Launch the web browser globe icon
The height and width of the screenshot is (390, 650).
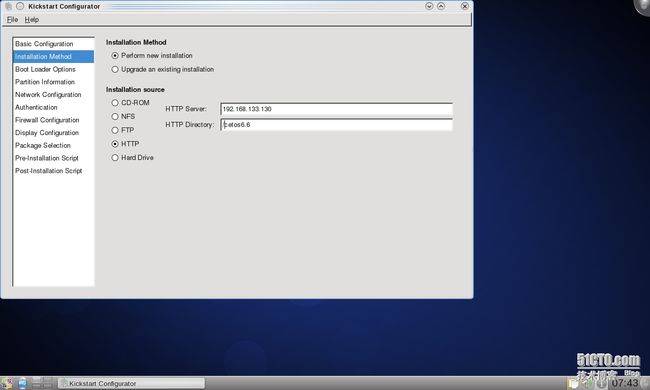(22, 383)
